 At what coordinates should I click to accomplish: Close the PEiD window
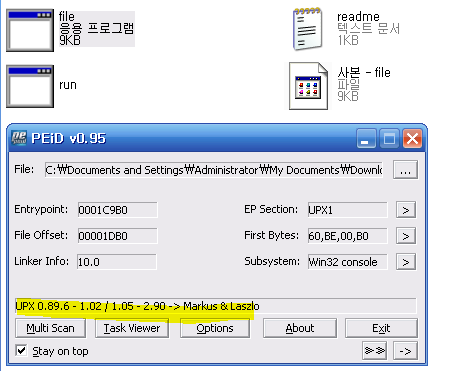(x=412, y=138)
